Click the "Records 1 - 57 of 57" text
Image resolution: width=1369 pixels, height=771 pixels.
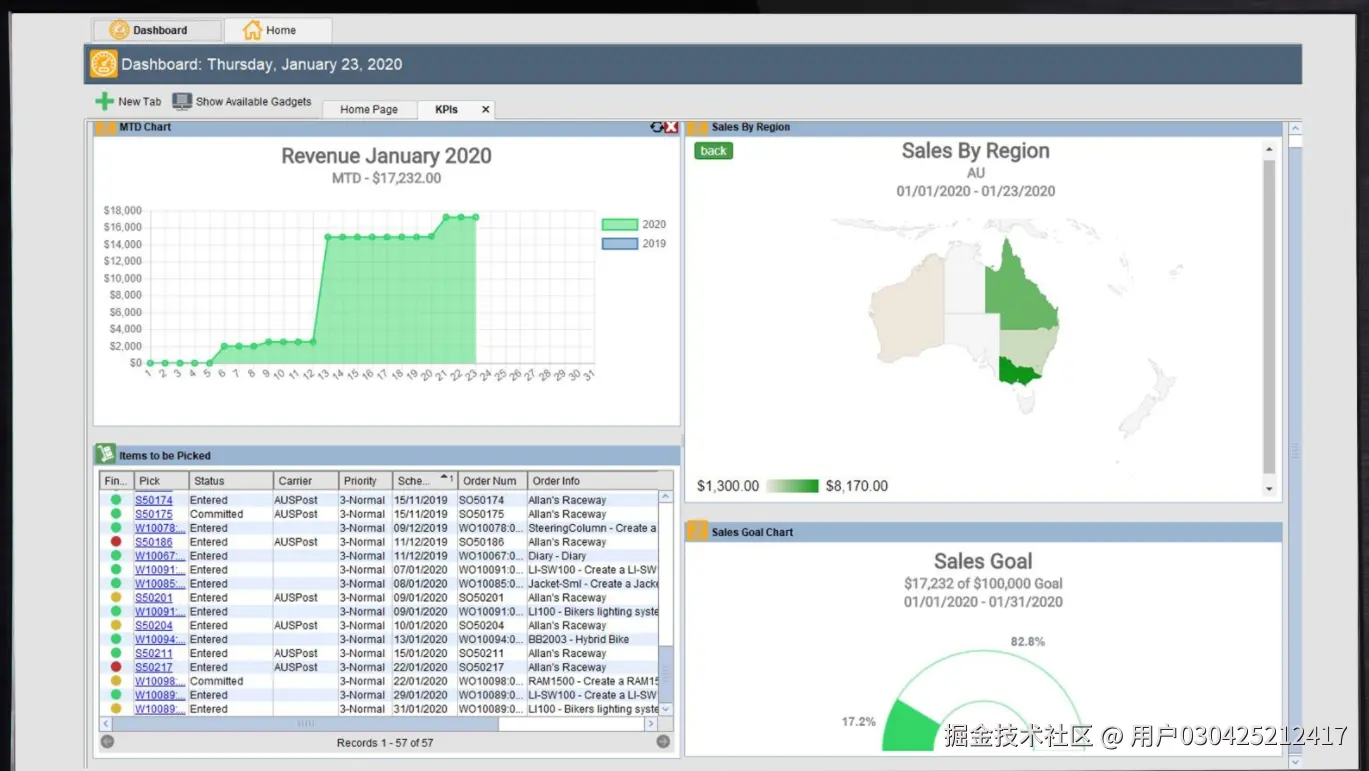point(385,743)
